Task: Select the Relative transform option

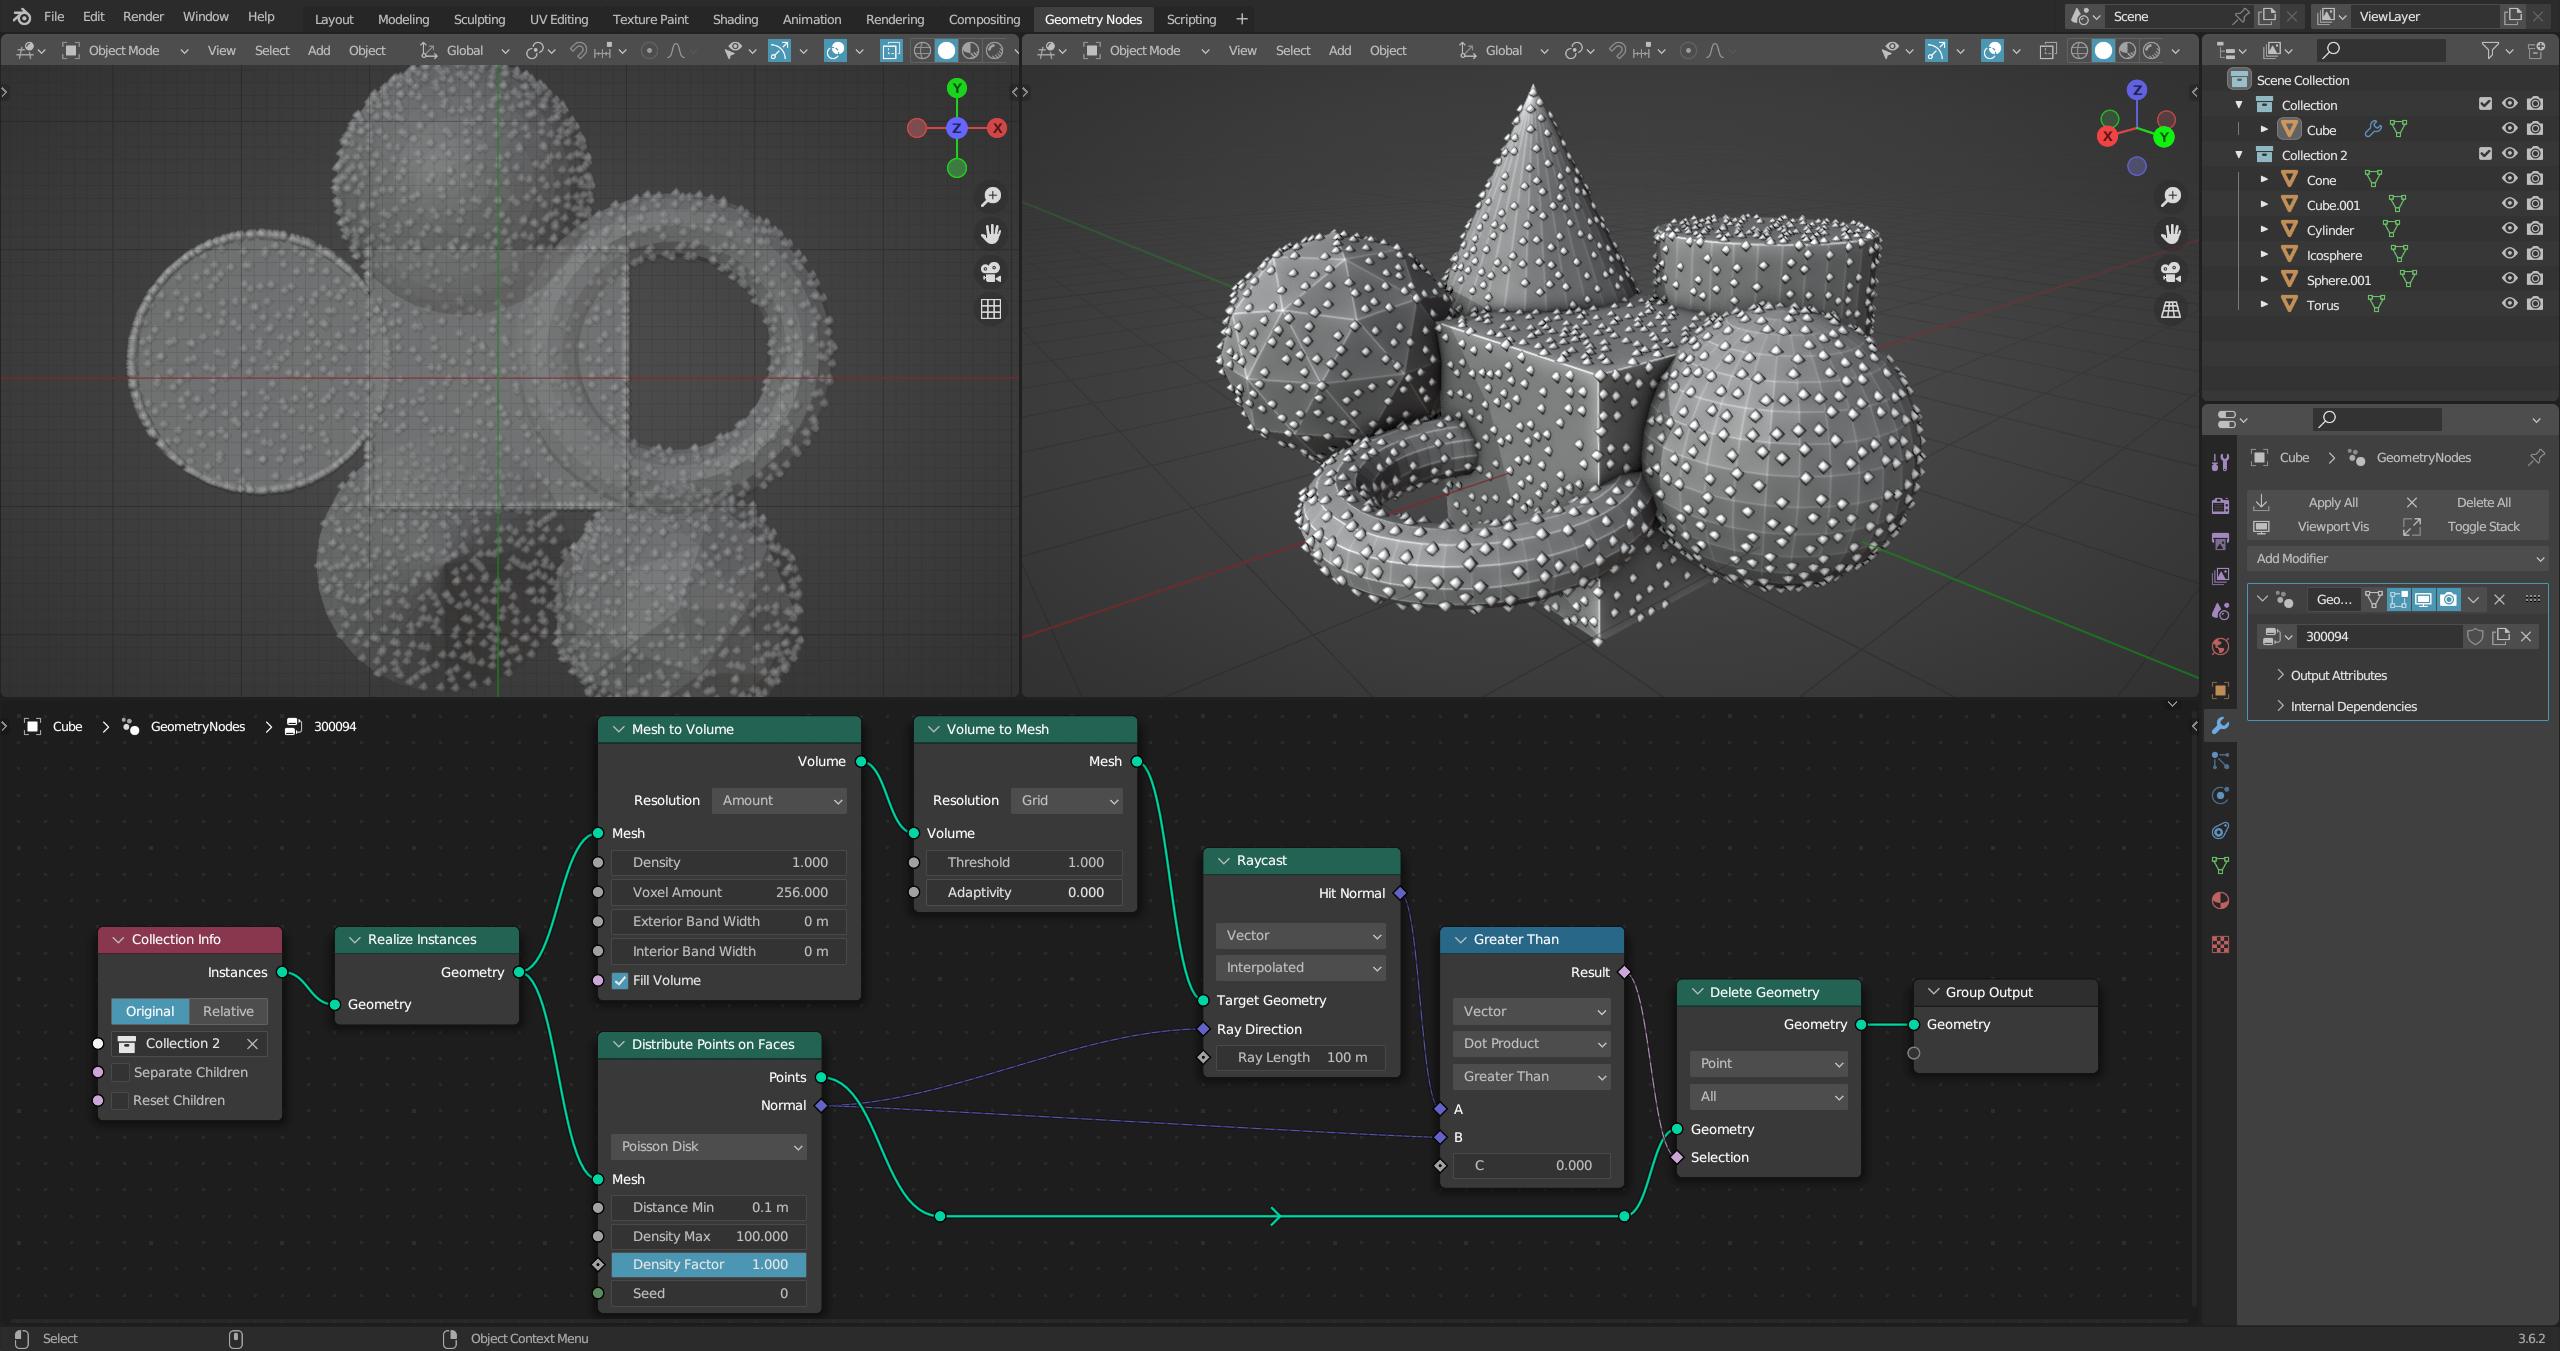Action: [228, 1011]
